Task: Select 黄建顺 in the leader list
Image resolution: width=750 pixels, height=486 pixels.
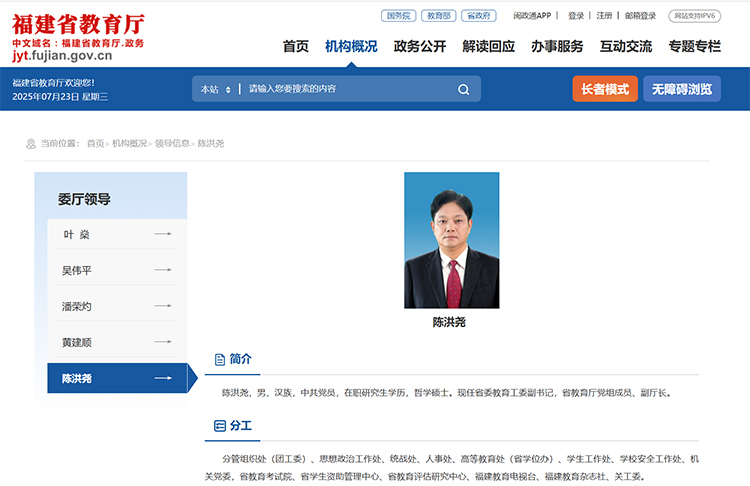Action: (x=77, y=342)
